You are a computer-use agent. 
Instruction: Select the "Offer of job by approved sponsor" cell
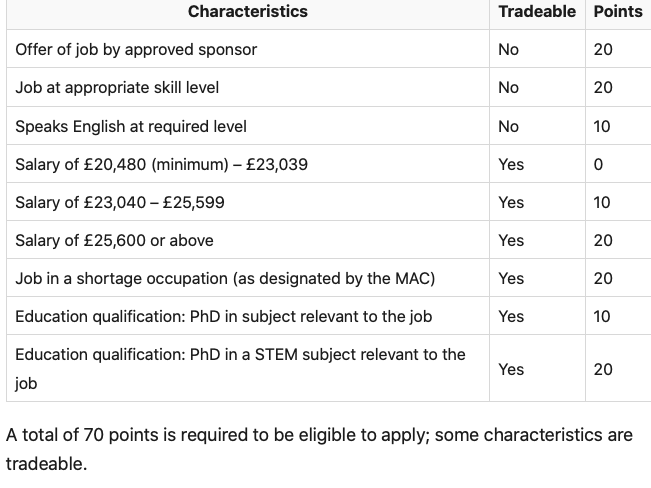click(x=136, y=49)
